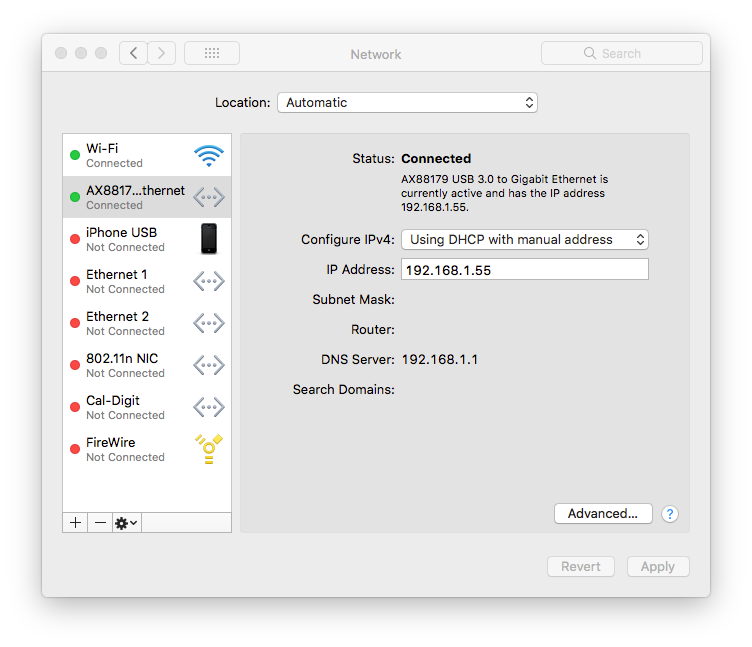Click the Ethernet 1 arrows icon
Screen dimensions: 752x647
click(x=209, y=281)
